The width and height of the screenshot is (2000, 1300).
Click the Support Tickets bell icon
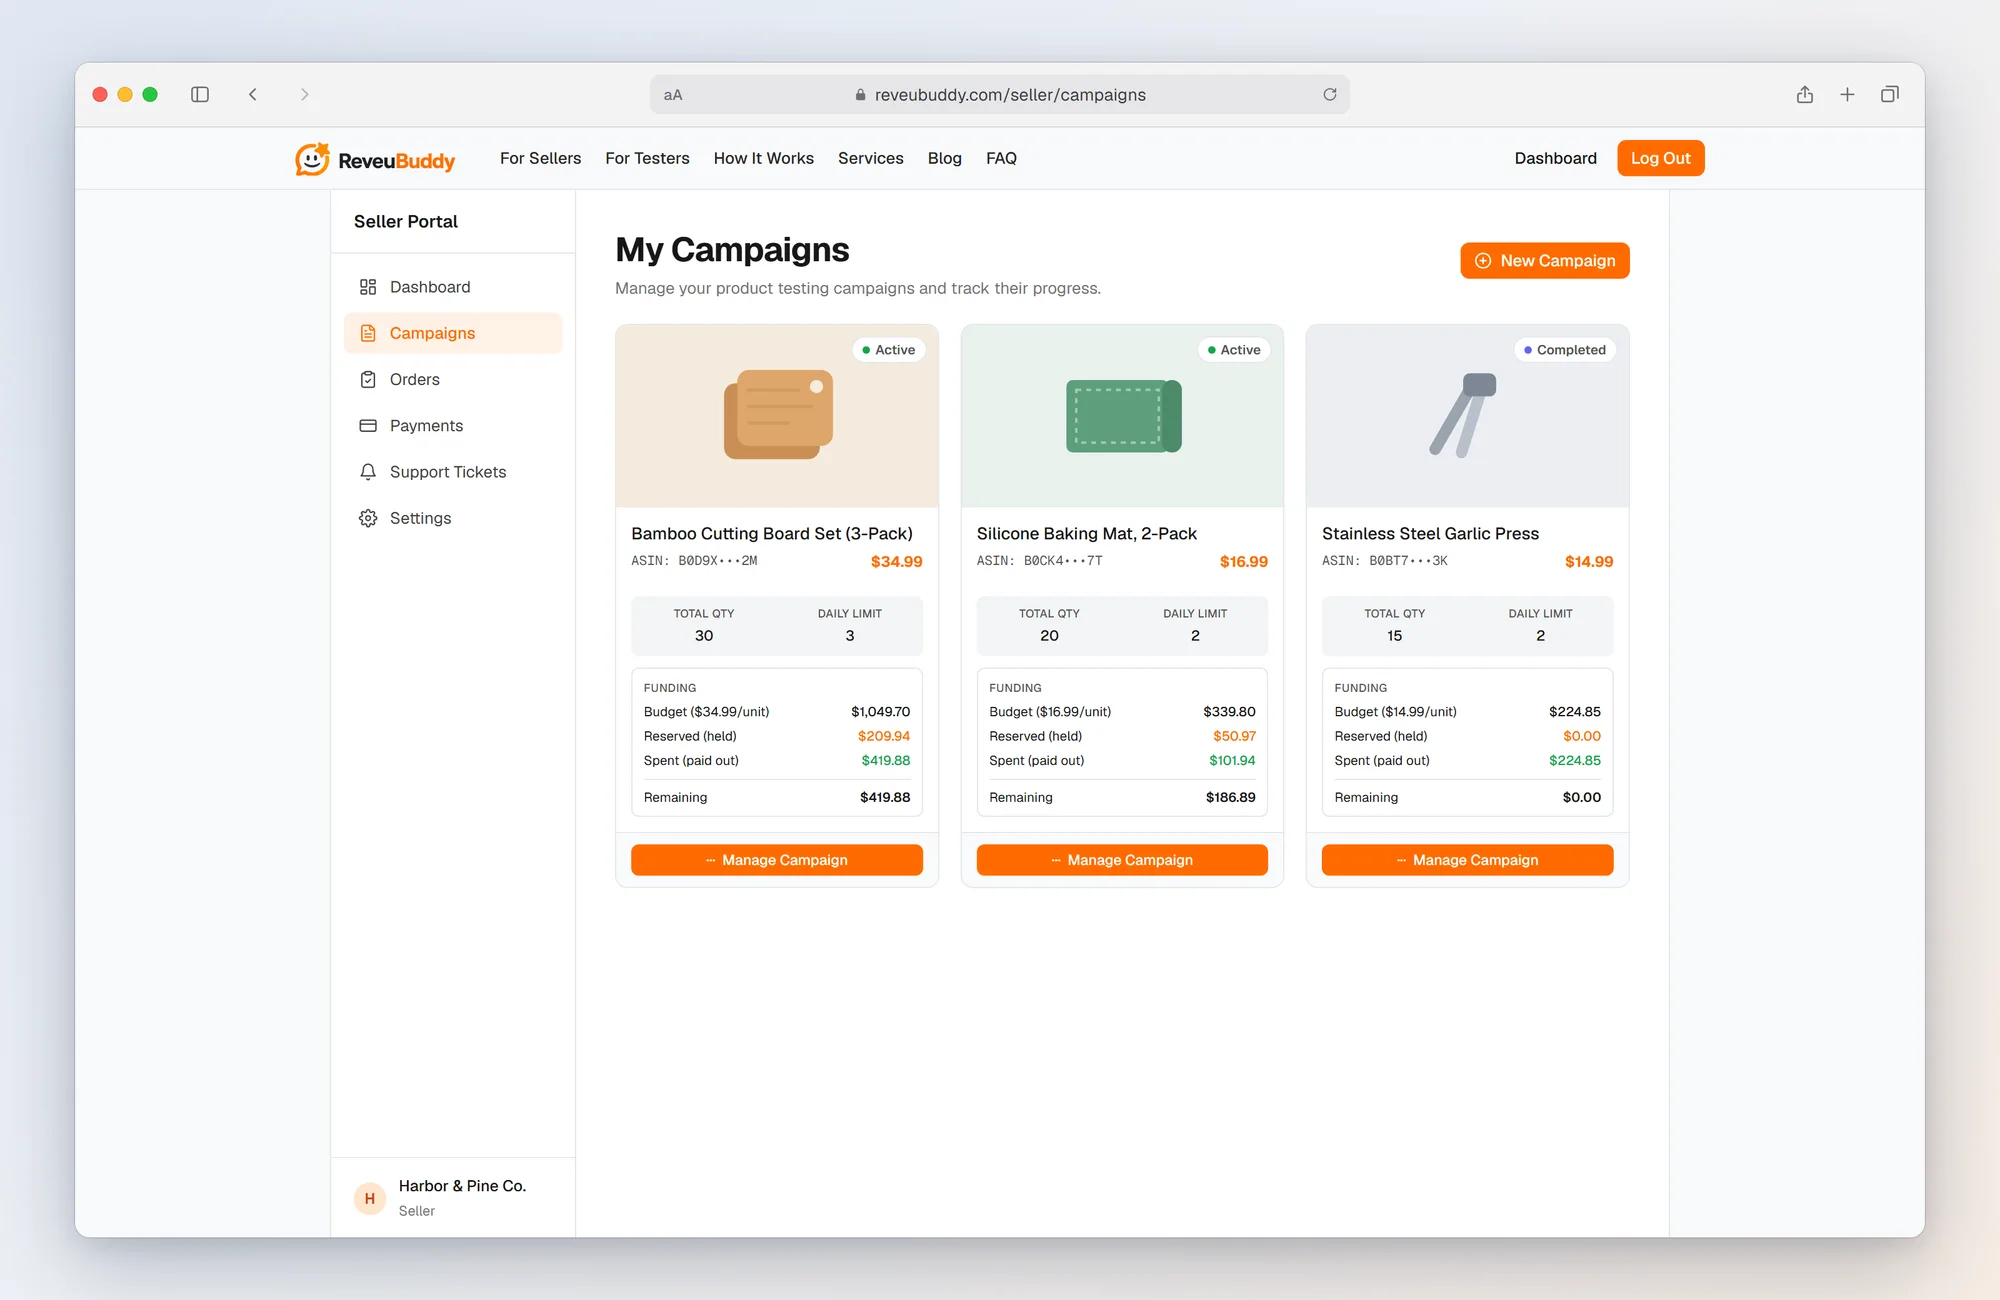368,471
